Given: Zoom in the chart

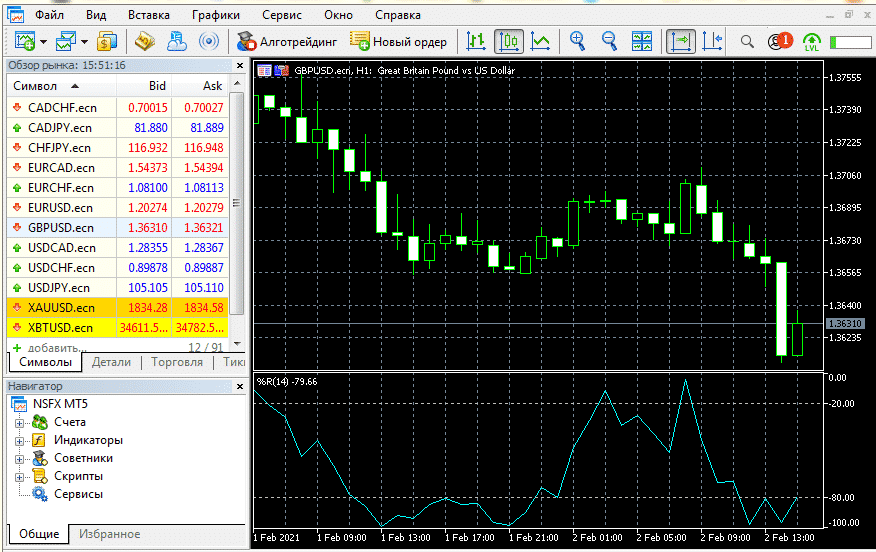Looking at the screenshot, I should point(577,41).
